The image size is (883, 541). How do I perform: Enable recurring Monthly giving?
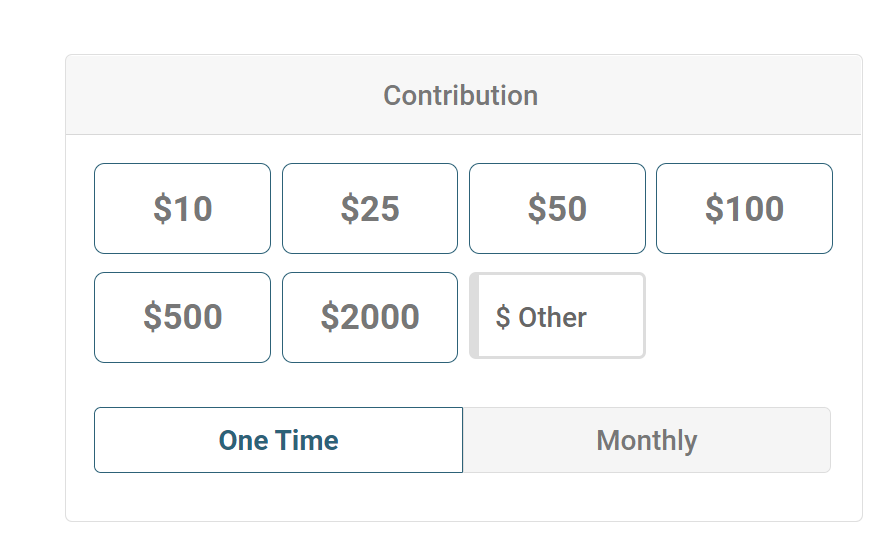coord(646,440)
